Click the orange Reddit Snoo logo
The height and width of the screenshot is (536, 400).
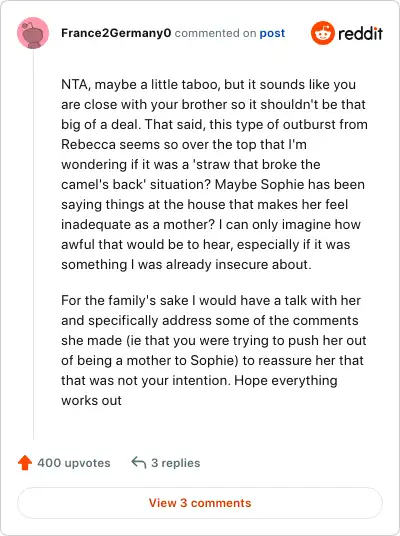pyautogui.click(x=322, y=33)
